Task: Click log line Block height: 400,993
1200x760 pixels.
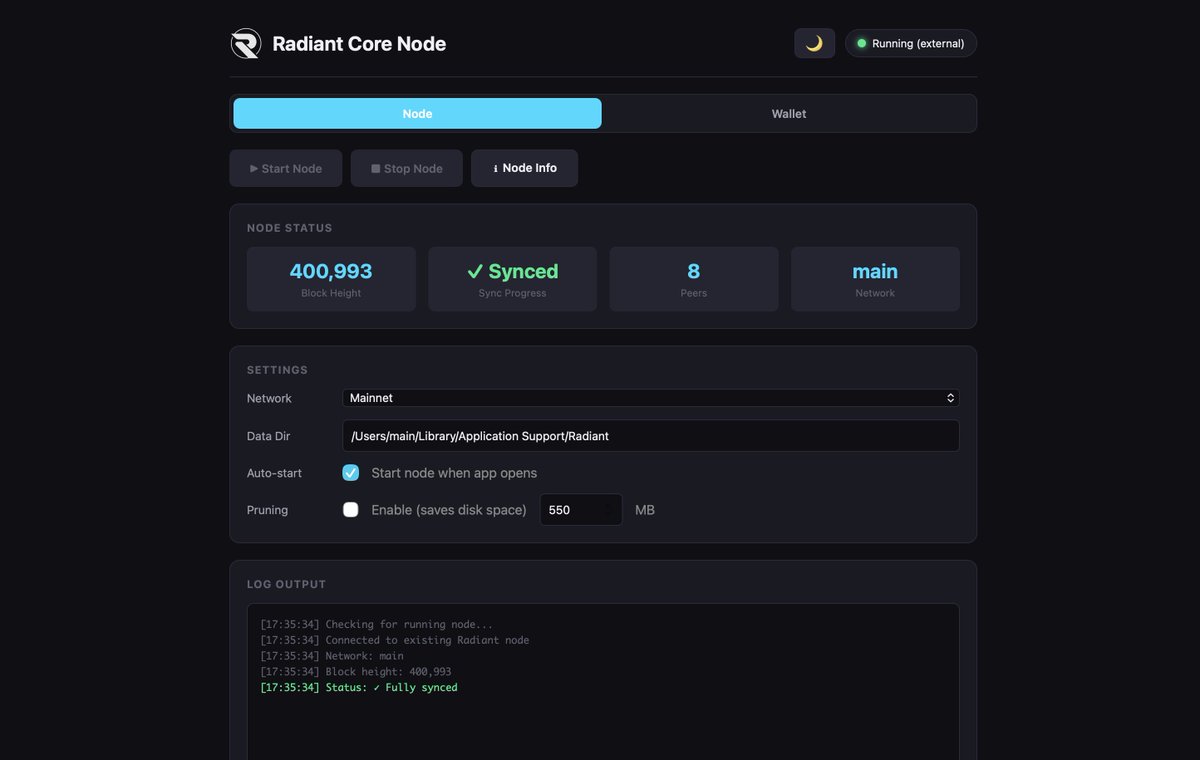Action: click(356, 672)
